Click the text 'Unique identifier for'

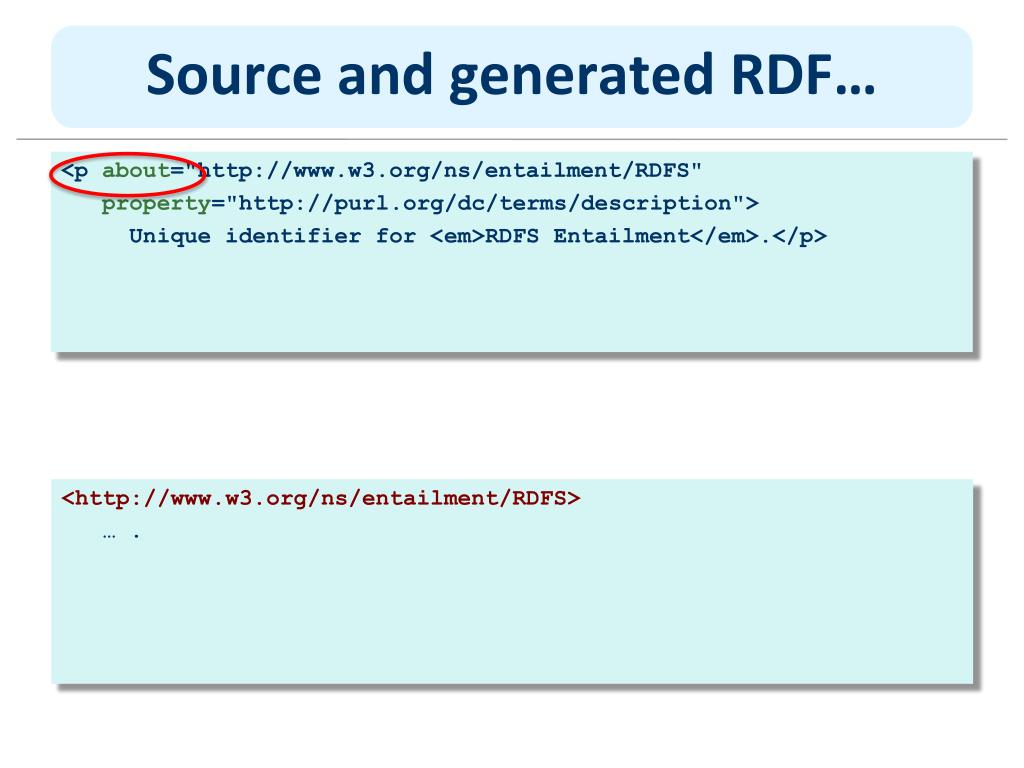272,236
